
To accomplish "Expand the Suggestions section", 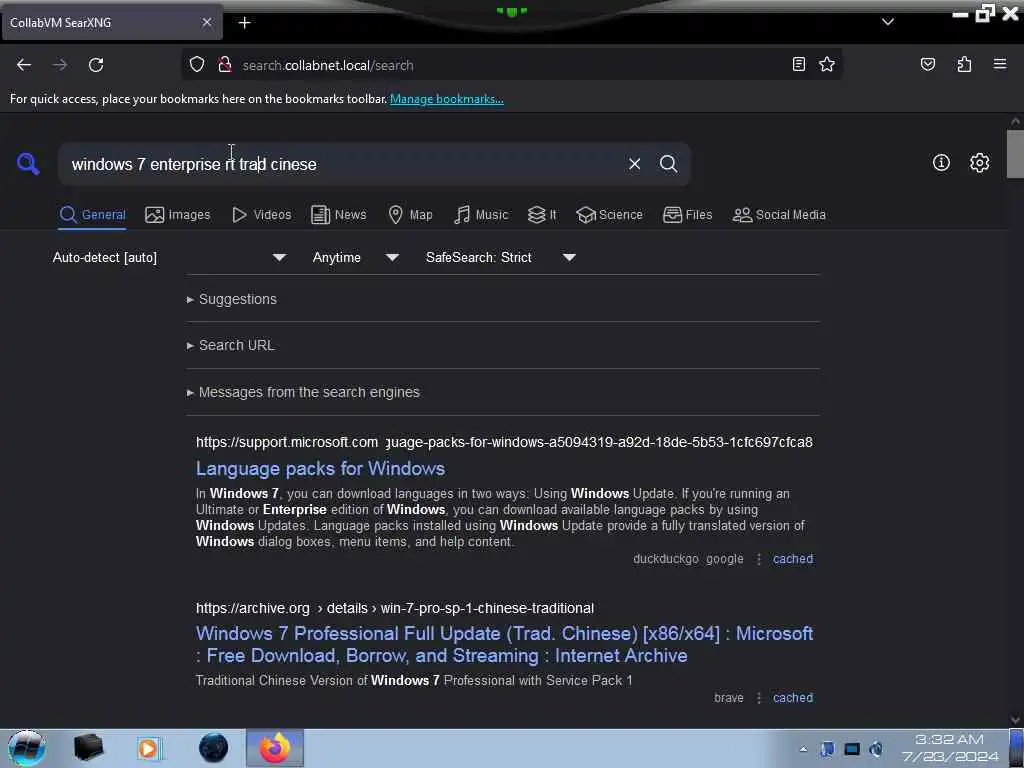I will tap(232, 299).
